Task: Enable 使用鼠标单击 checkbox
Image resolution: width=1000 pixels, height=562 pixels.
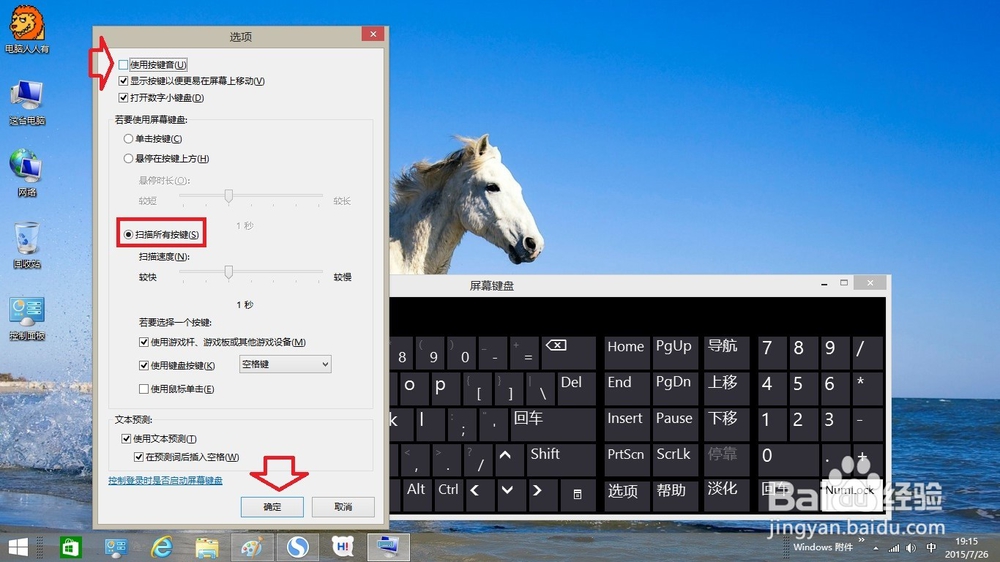Action: pos(144,388)
